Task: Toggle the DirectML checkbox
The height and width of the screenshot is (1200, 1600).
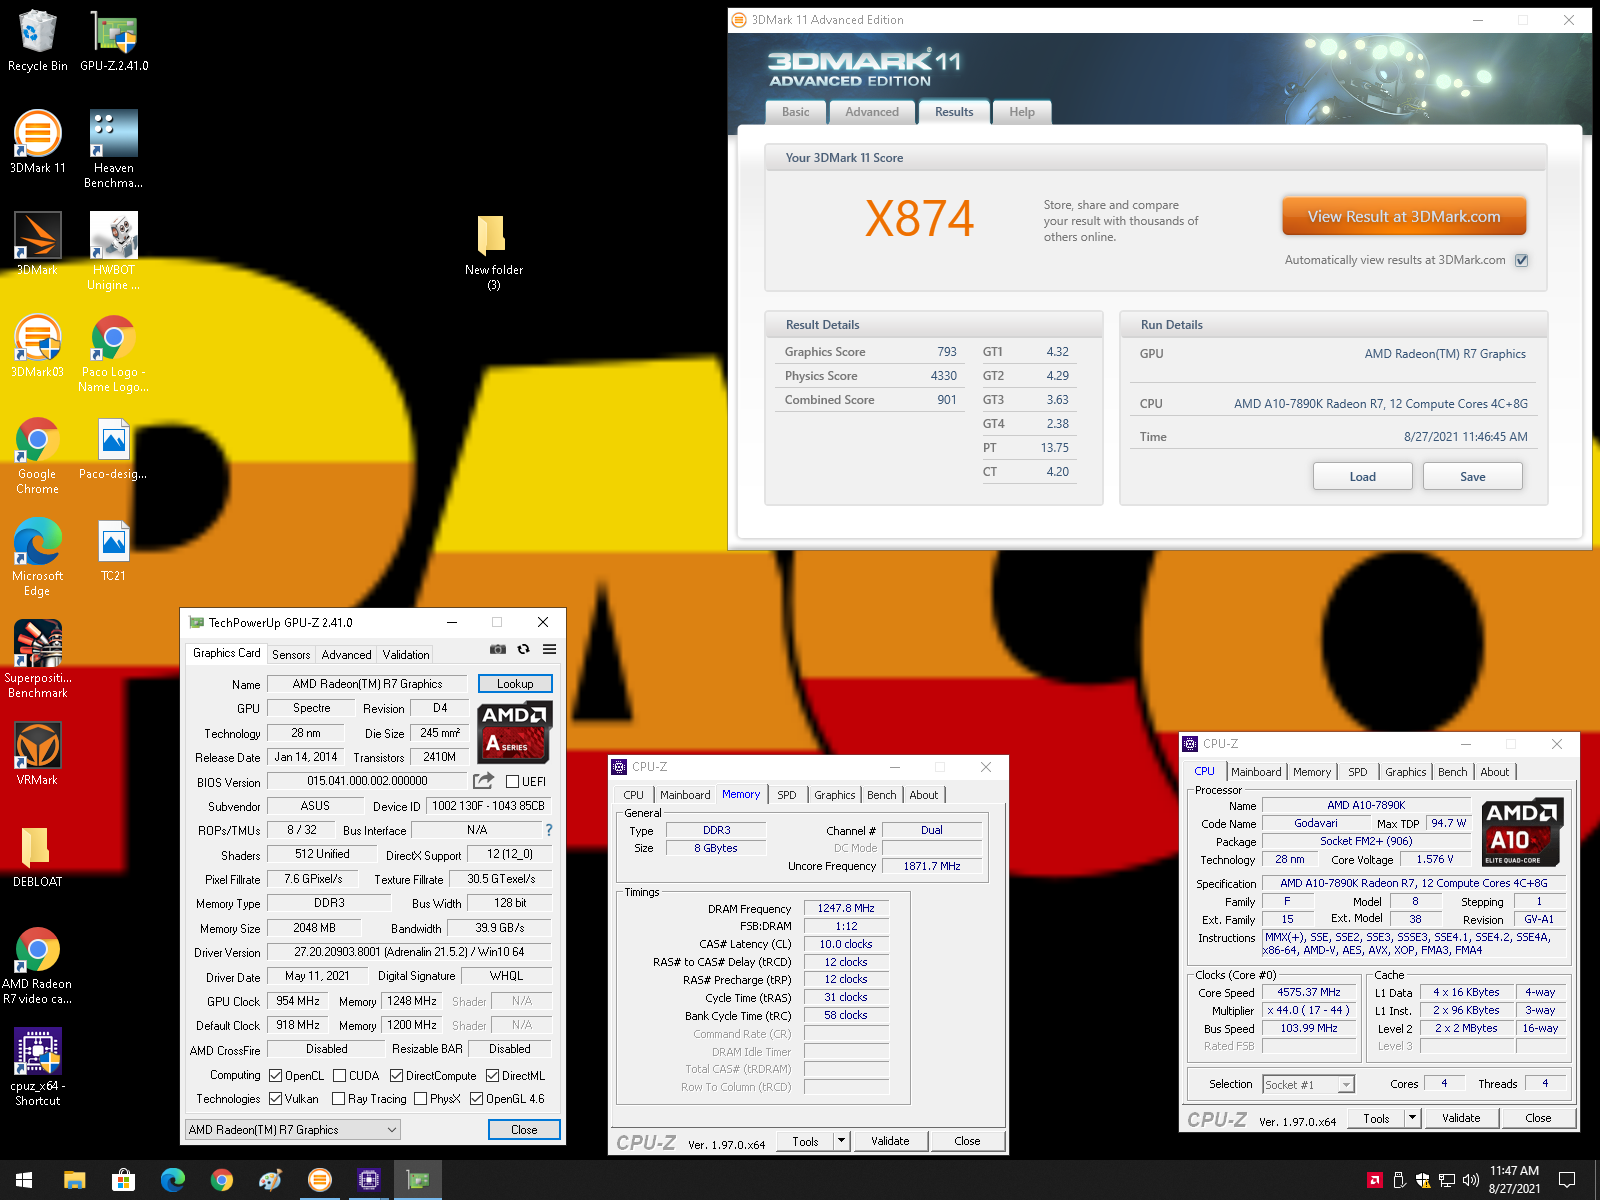Action: (x=493, y=1076)
